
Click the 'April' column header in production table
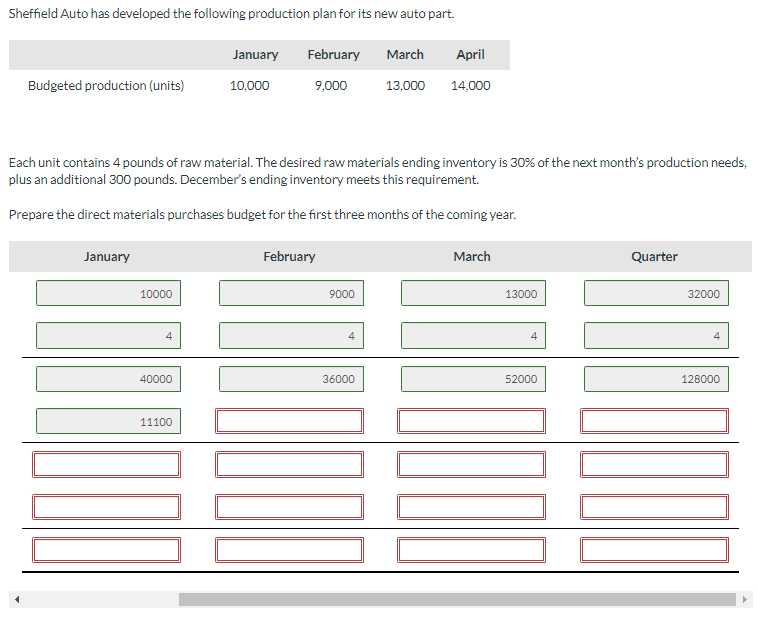click(x=470, y=55)
